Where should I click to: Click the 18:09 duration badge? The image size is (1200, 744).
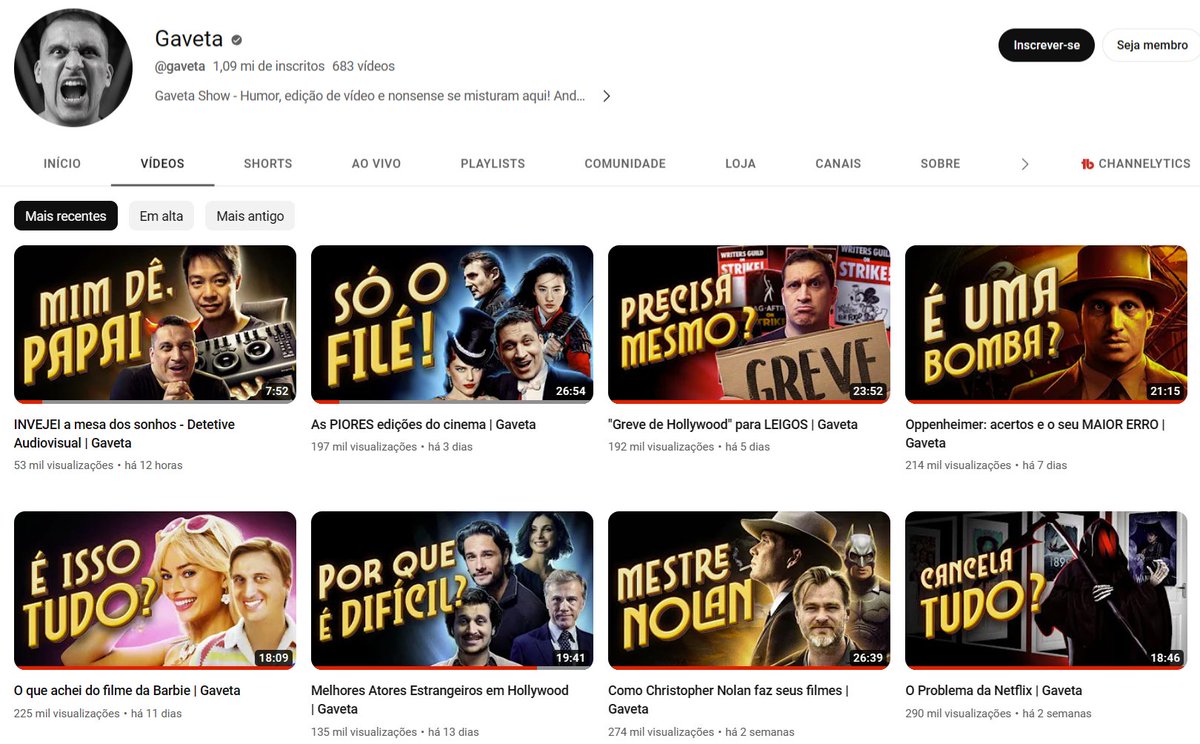click(x=274, y=658)
